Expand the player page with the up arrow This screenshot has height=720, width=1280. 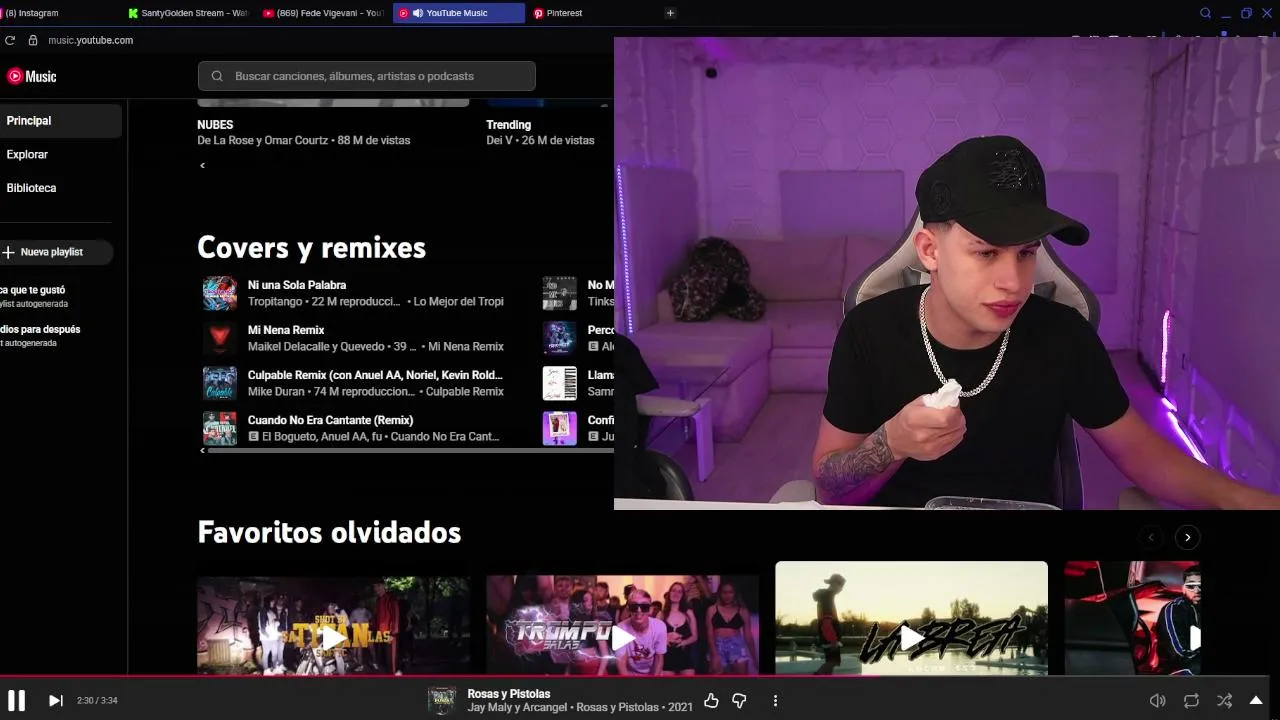pos(1256,700)
